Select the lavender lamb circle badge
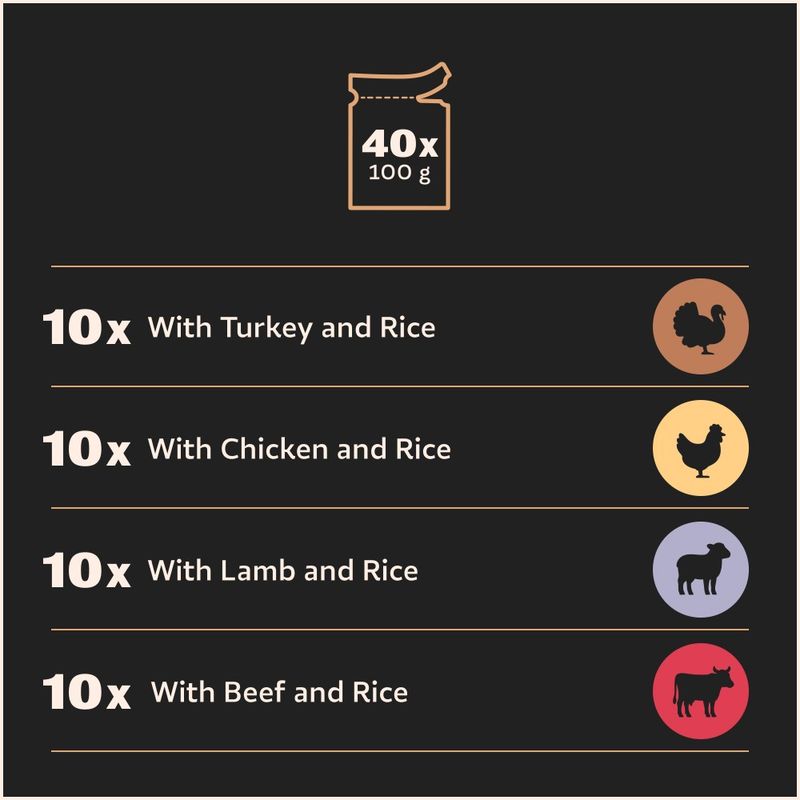The width and height of the screenshot is (800, 800). click(701, 569)
